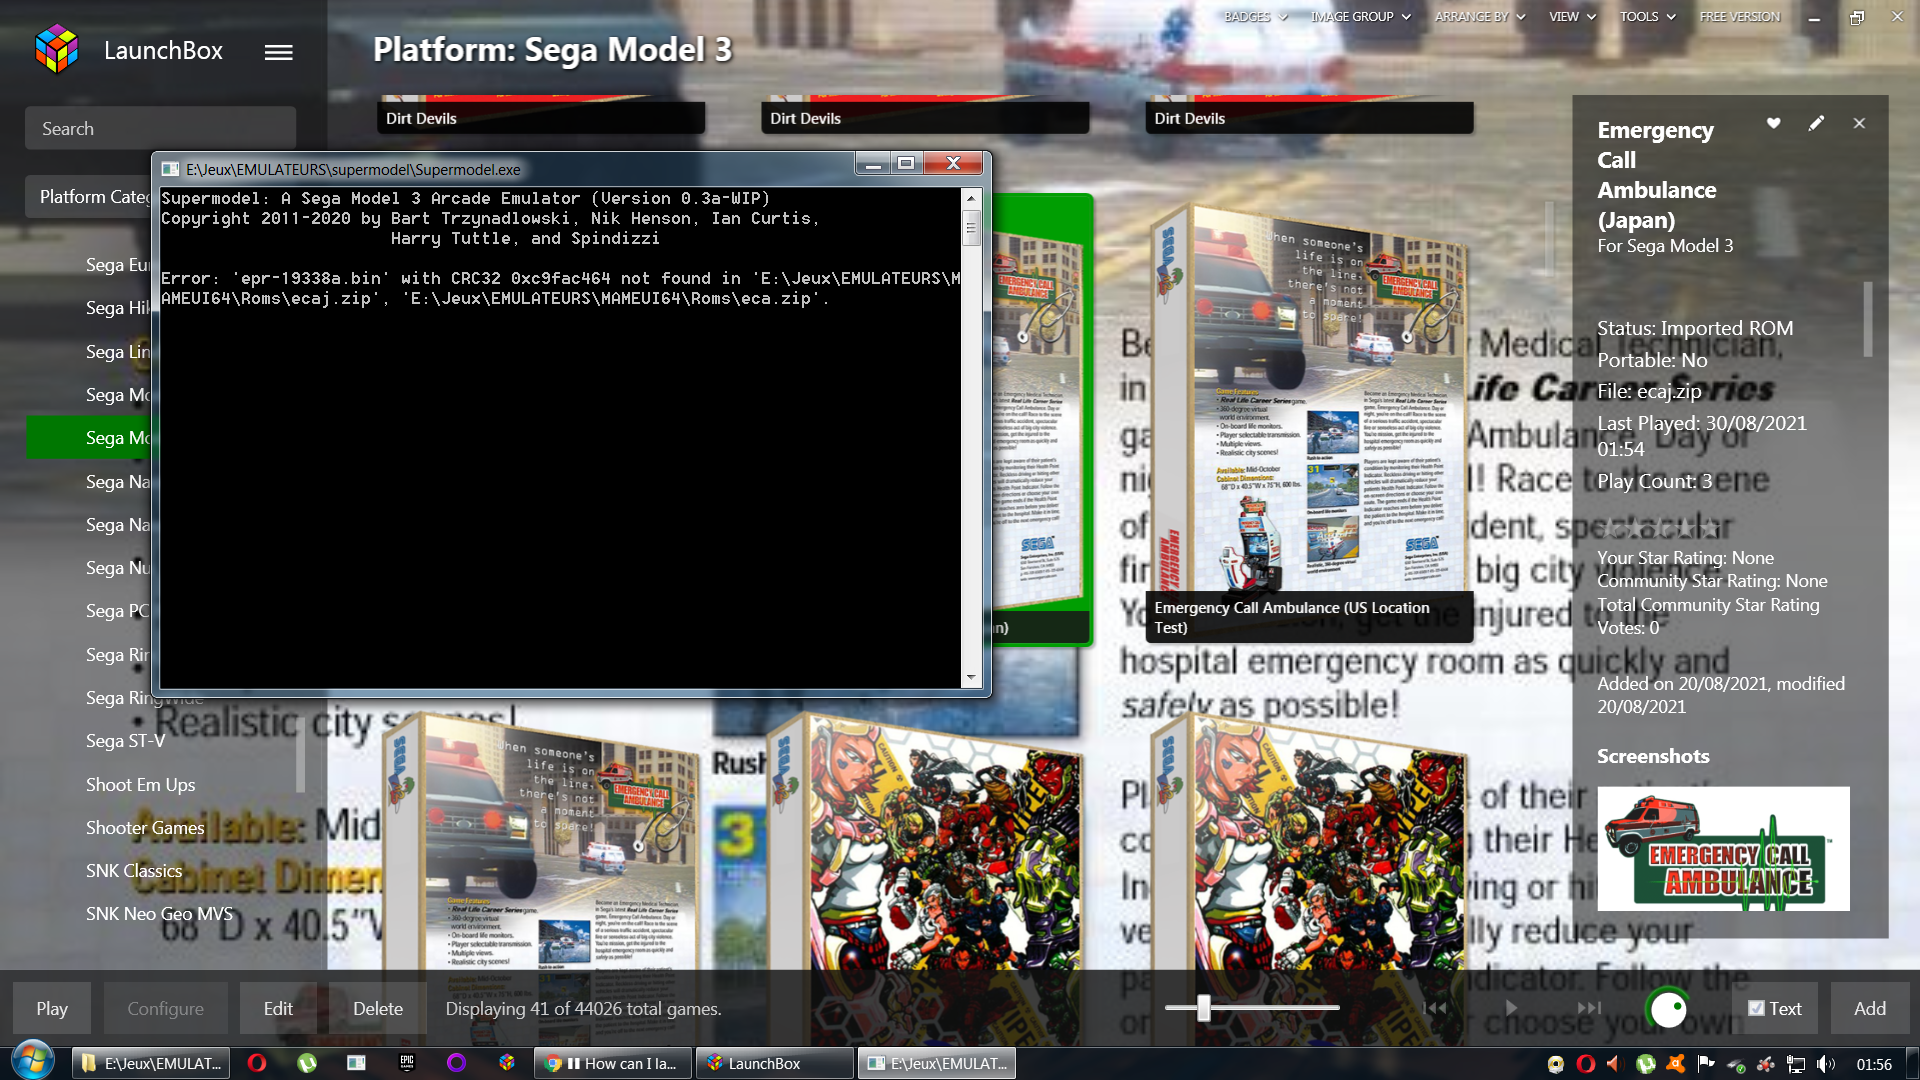Favorite Emergency Call Ambulance with heart icon
This screenshot has width=1920, height=1080.
(1773, 123)
